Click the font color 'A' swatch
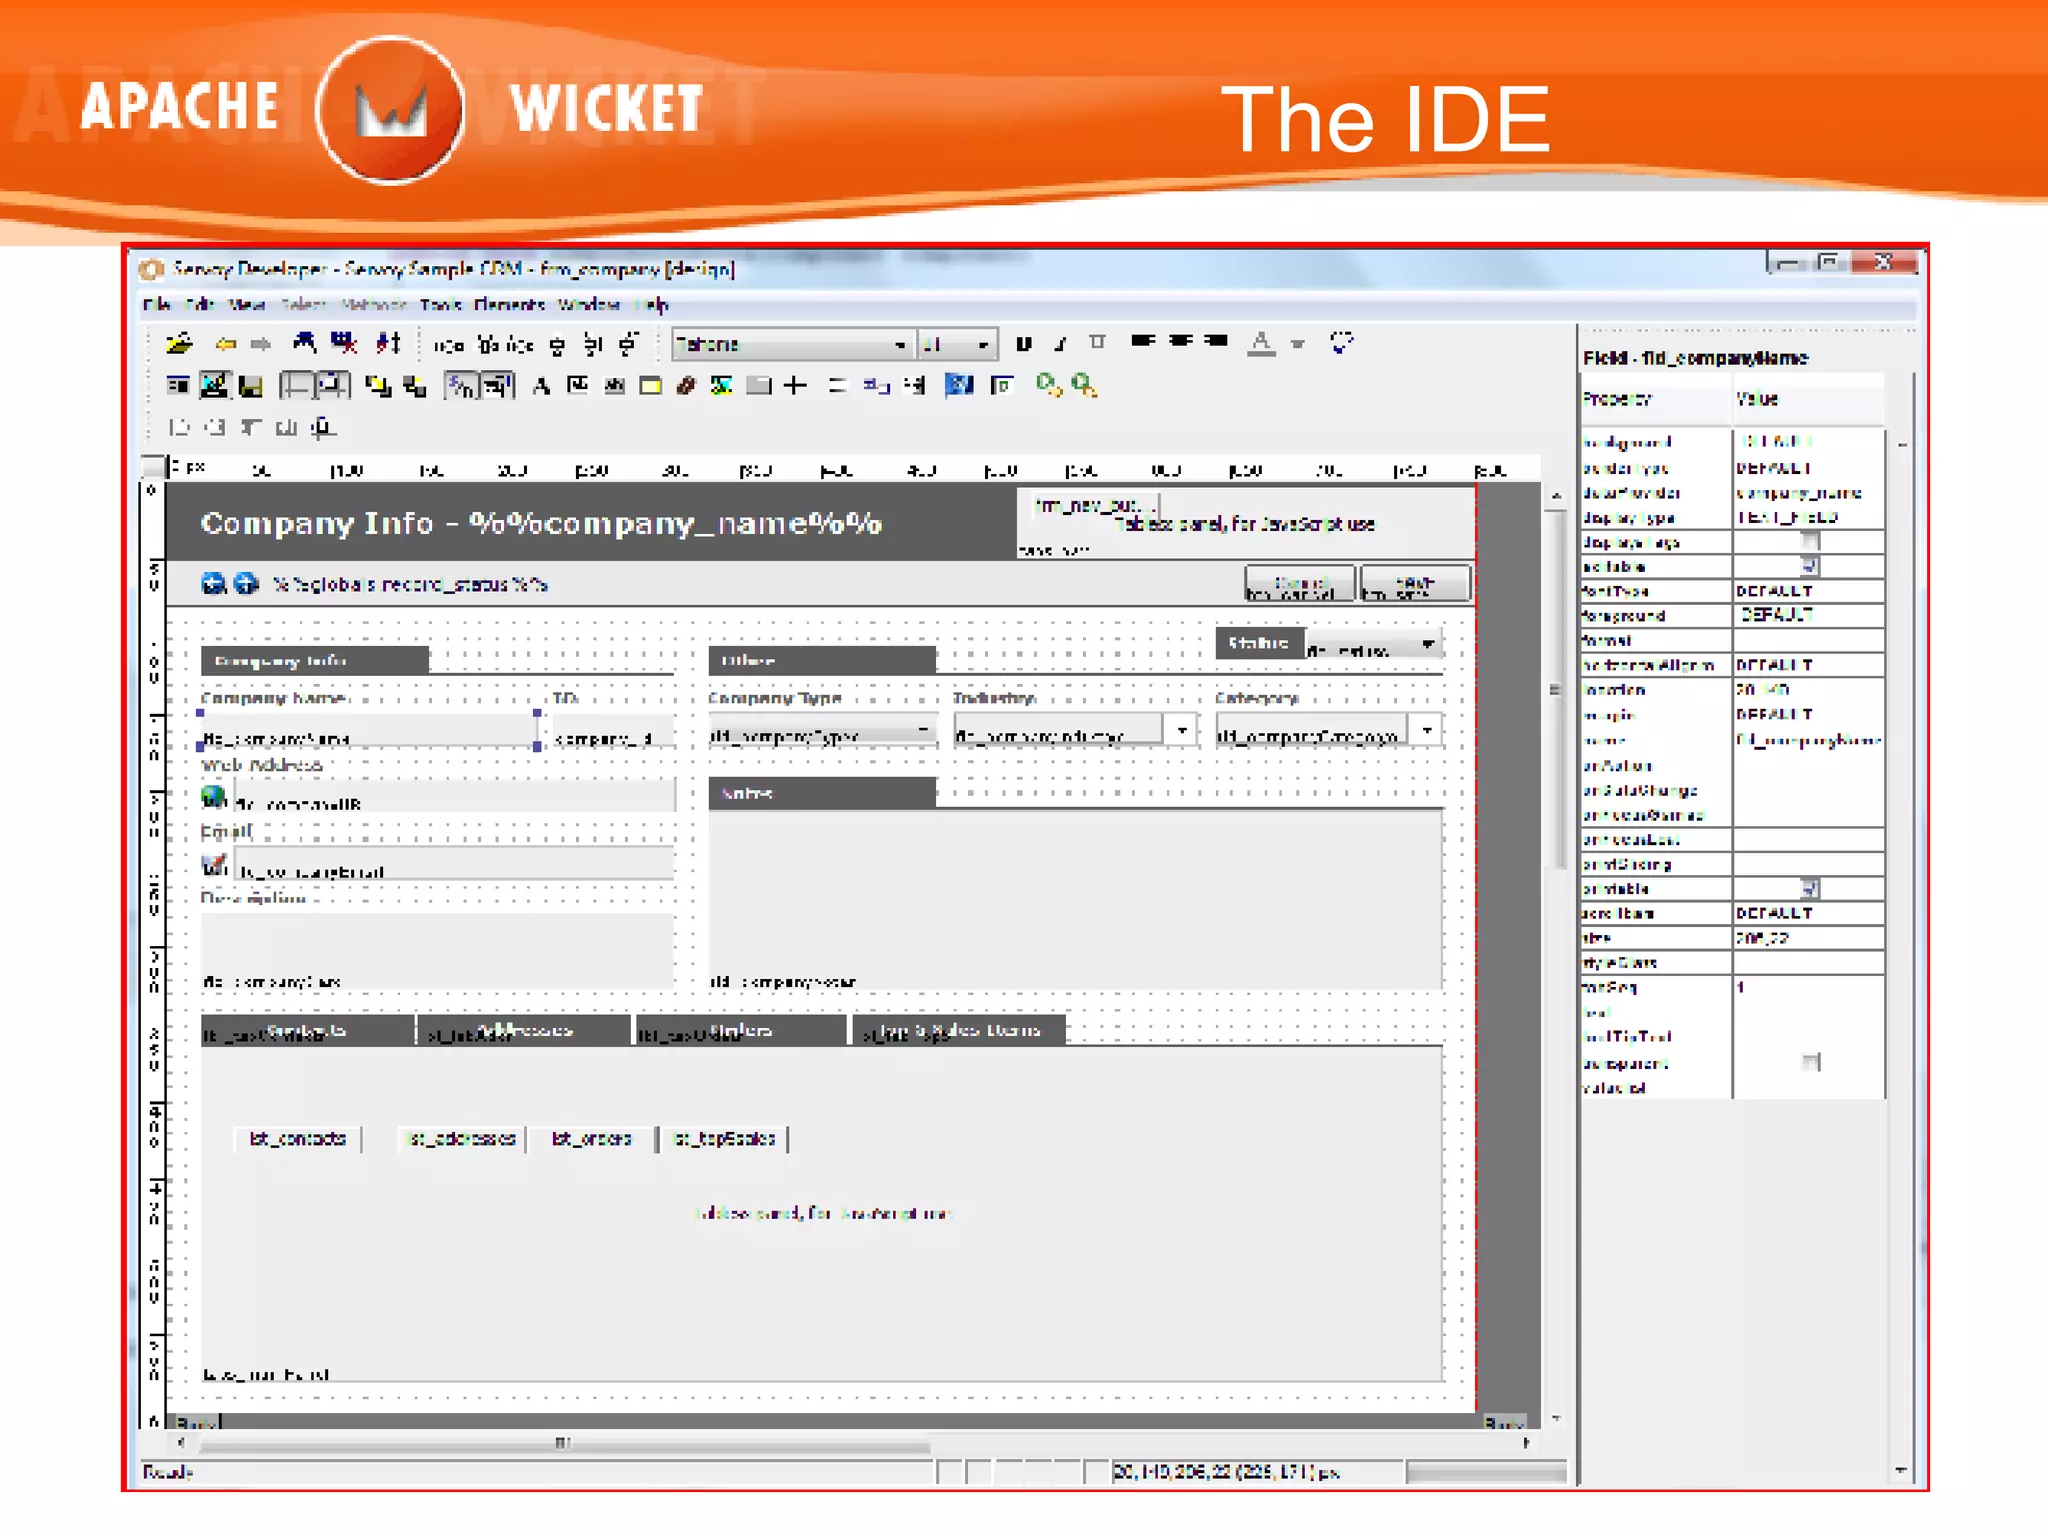 click(x=1262, y=343)
